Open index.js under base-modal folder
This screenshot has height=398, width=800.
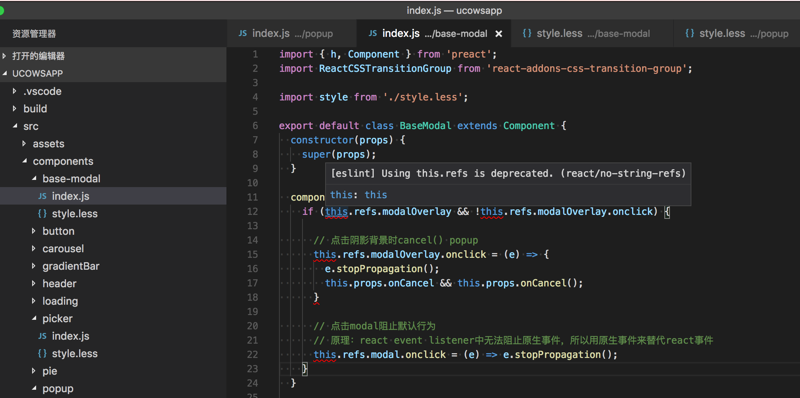click(113, 196)
